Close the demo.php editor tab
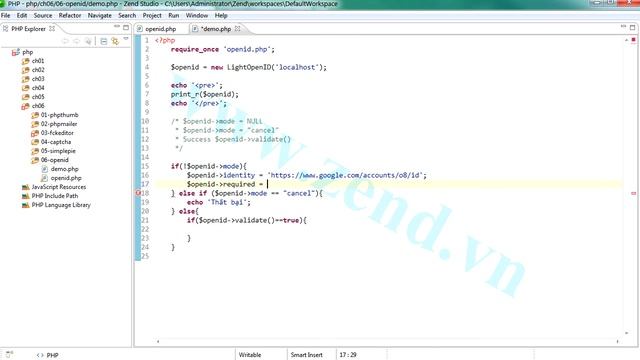640x360 pixels. (238, 29)
